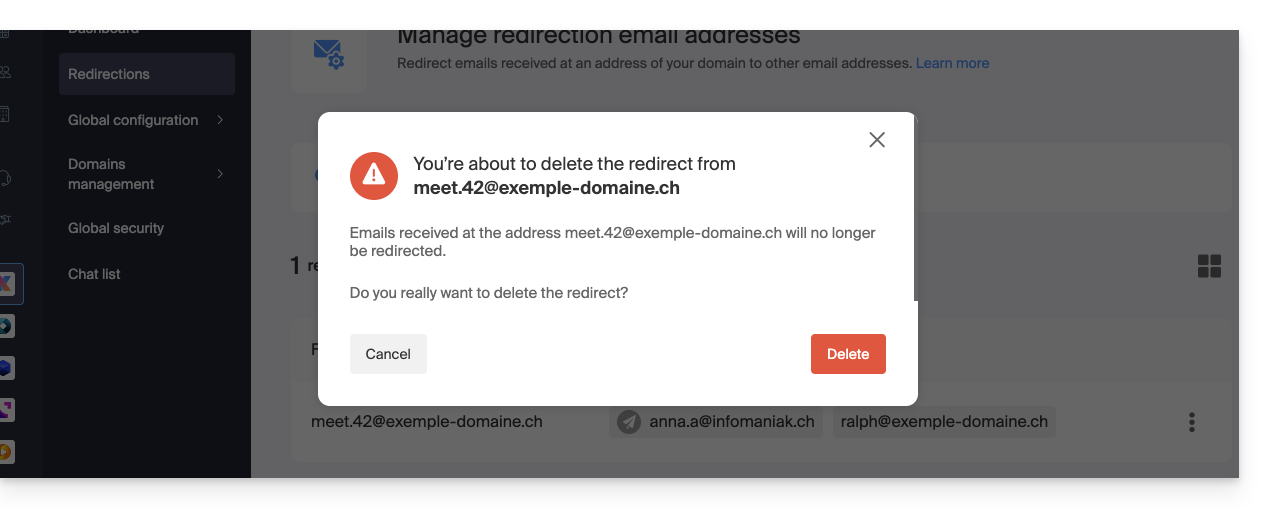The height and width of the screenshot is (508, 1269).
Task: Open the highlighted Mail app icon in rail
Action: (x=7, y=284)
